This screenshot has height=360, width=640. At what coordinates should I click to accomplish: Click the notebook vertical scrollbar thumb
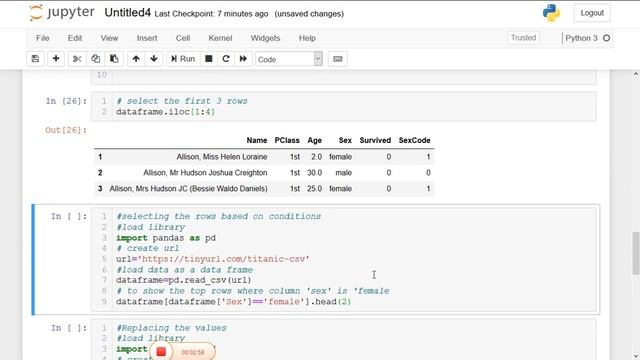coord(636,253)
